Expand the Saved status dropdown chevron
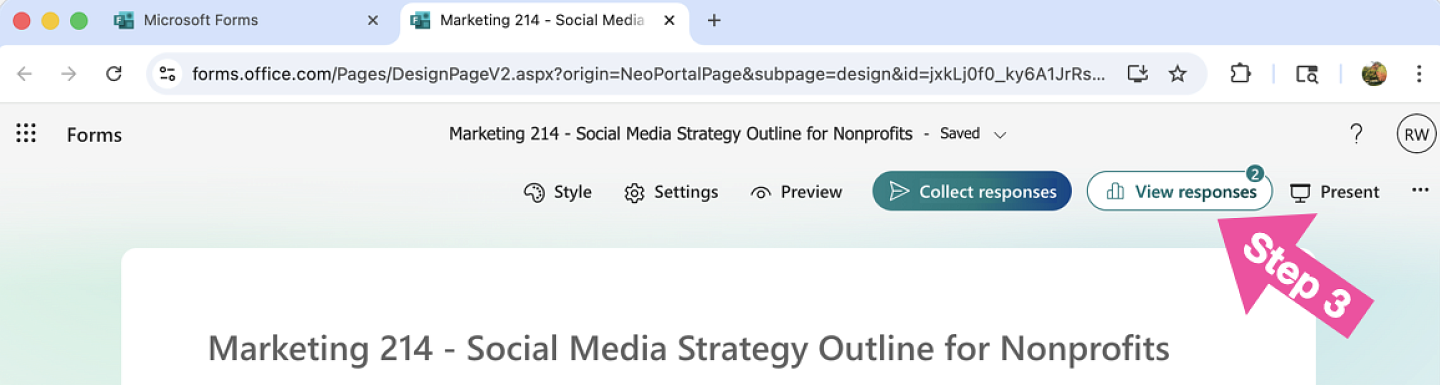Viewport: 1440px width, 385px height. pyautogui.click(x=1000, y=134)
